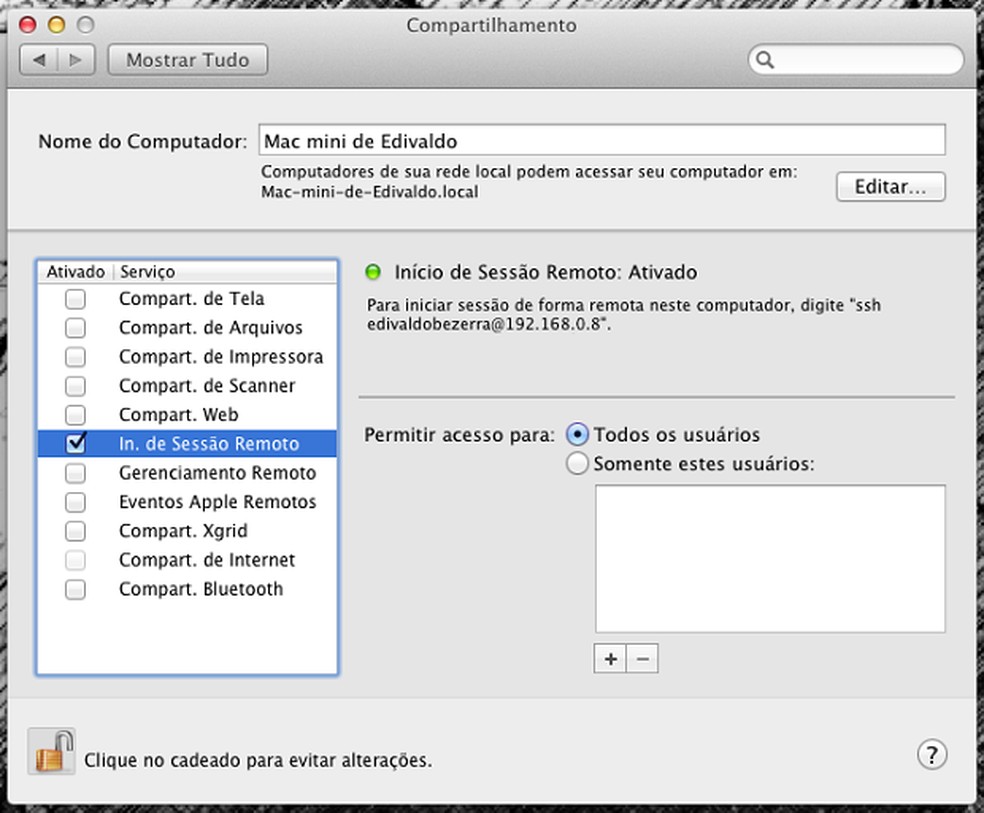Enable Compart. de Scanner checkbox
984x813 pixels.
(75, 386)
